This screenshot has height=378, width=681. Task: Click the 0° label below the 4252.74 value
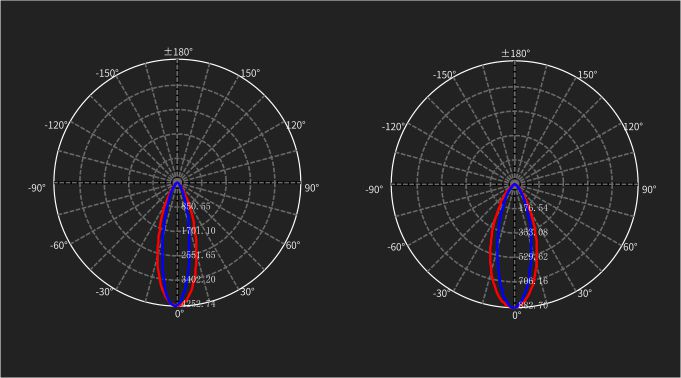click(179, 314)
